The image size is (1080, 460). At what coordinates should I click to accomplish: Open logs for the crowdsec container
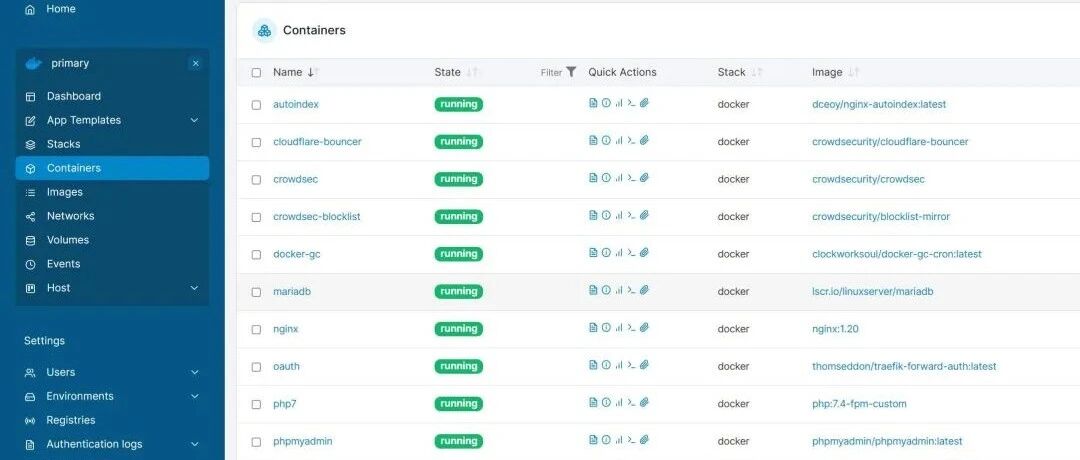coord(593,178)
